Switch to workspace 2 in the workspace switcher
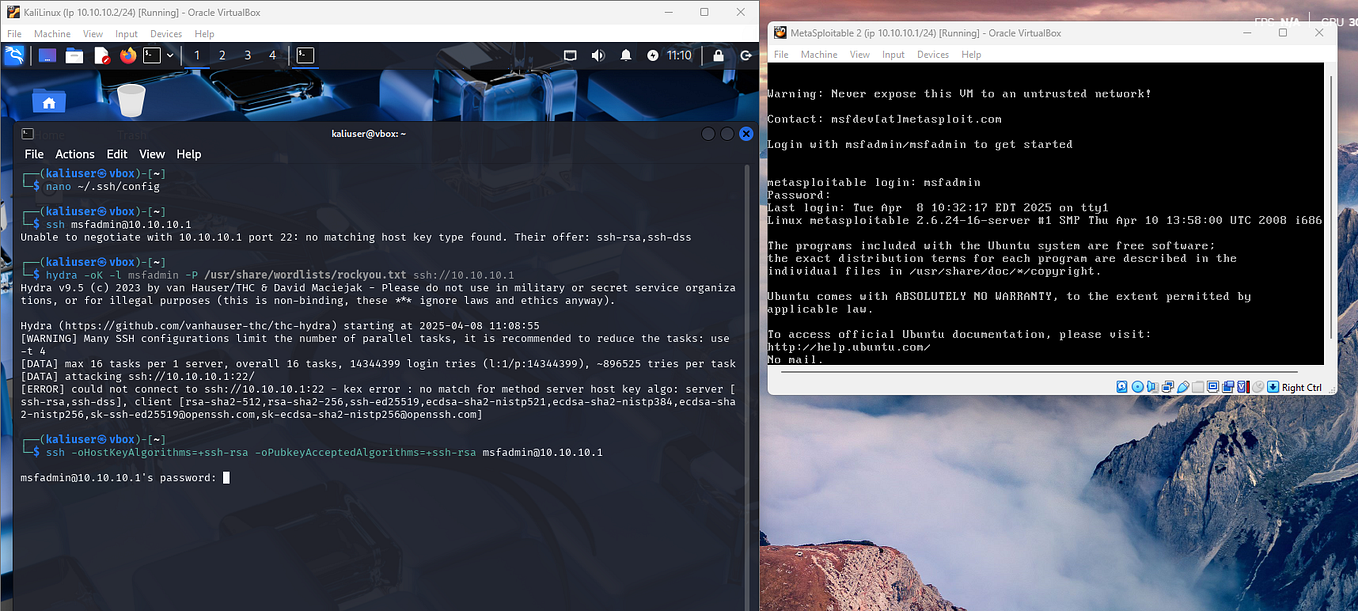Image resolution: width=1358 pixels, height=611 pixels. 224,55
